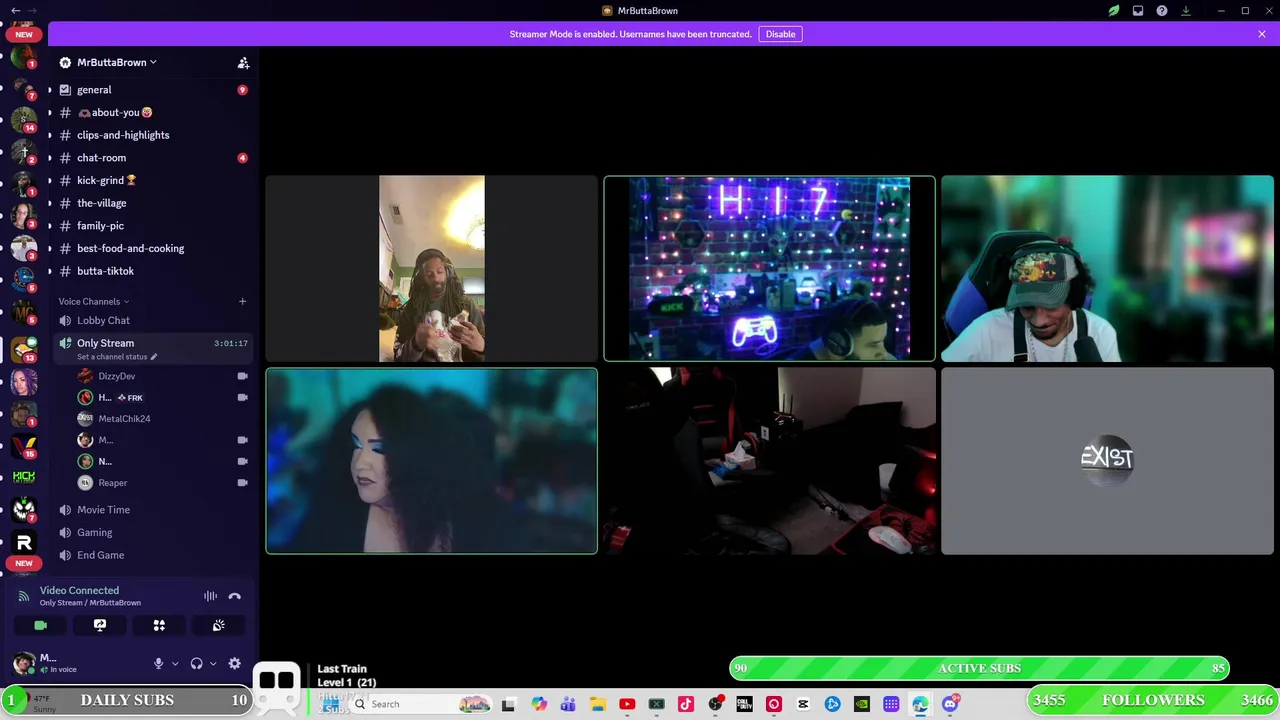Viewport: 1280px width, 720px height.
Task: Expand the kick-grind channel arrow
Action: (50, 180)
